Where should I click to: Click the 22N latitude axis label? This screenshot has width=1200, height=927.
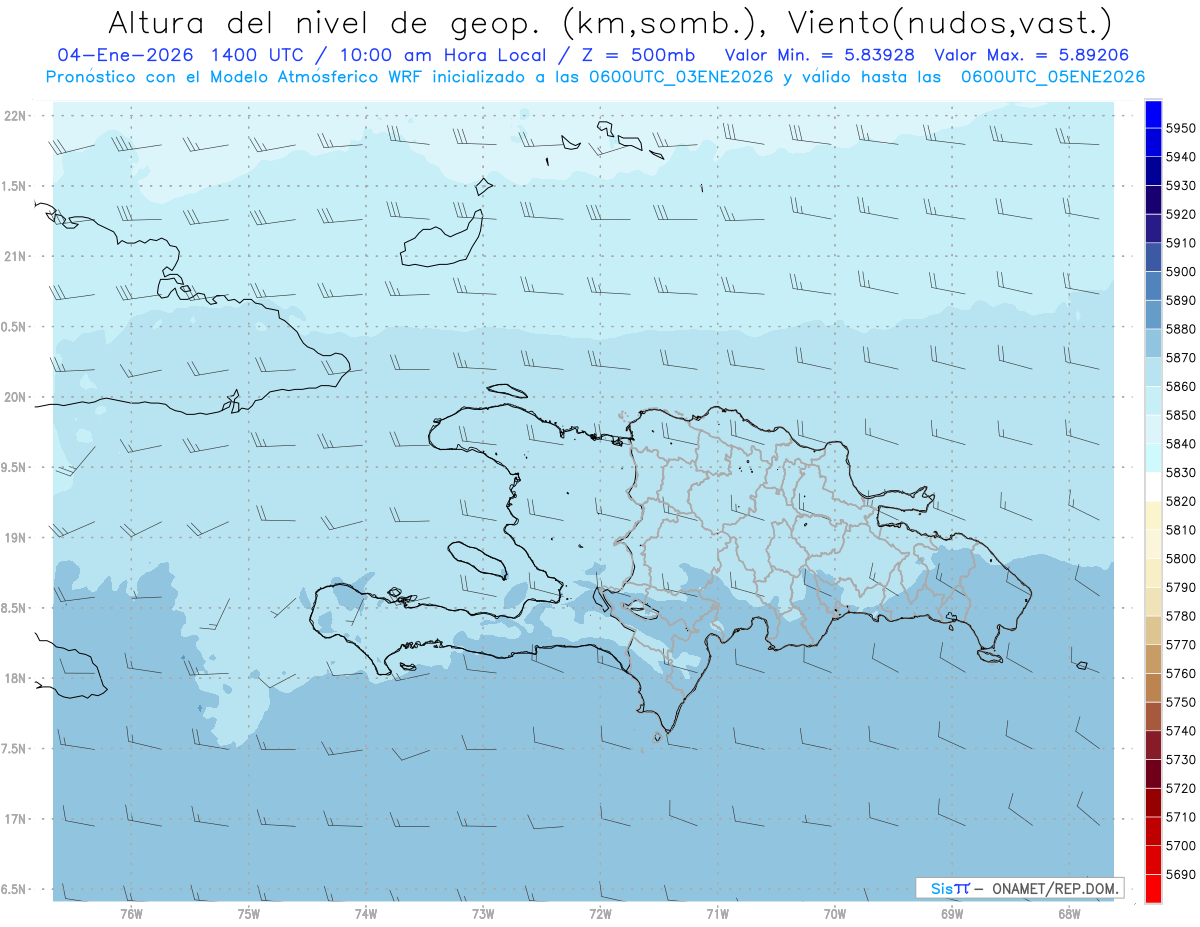pos(17,115)
